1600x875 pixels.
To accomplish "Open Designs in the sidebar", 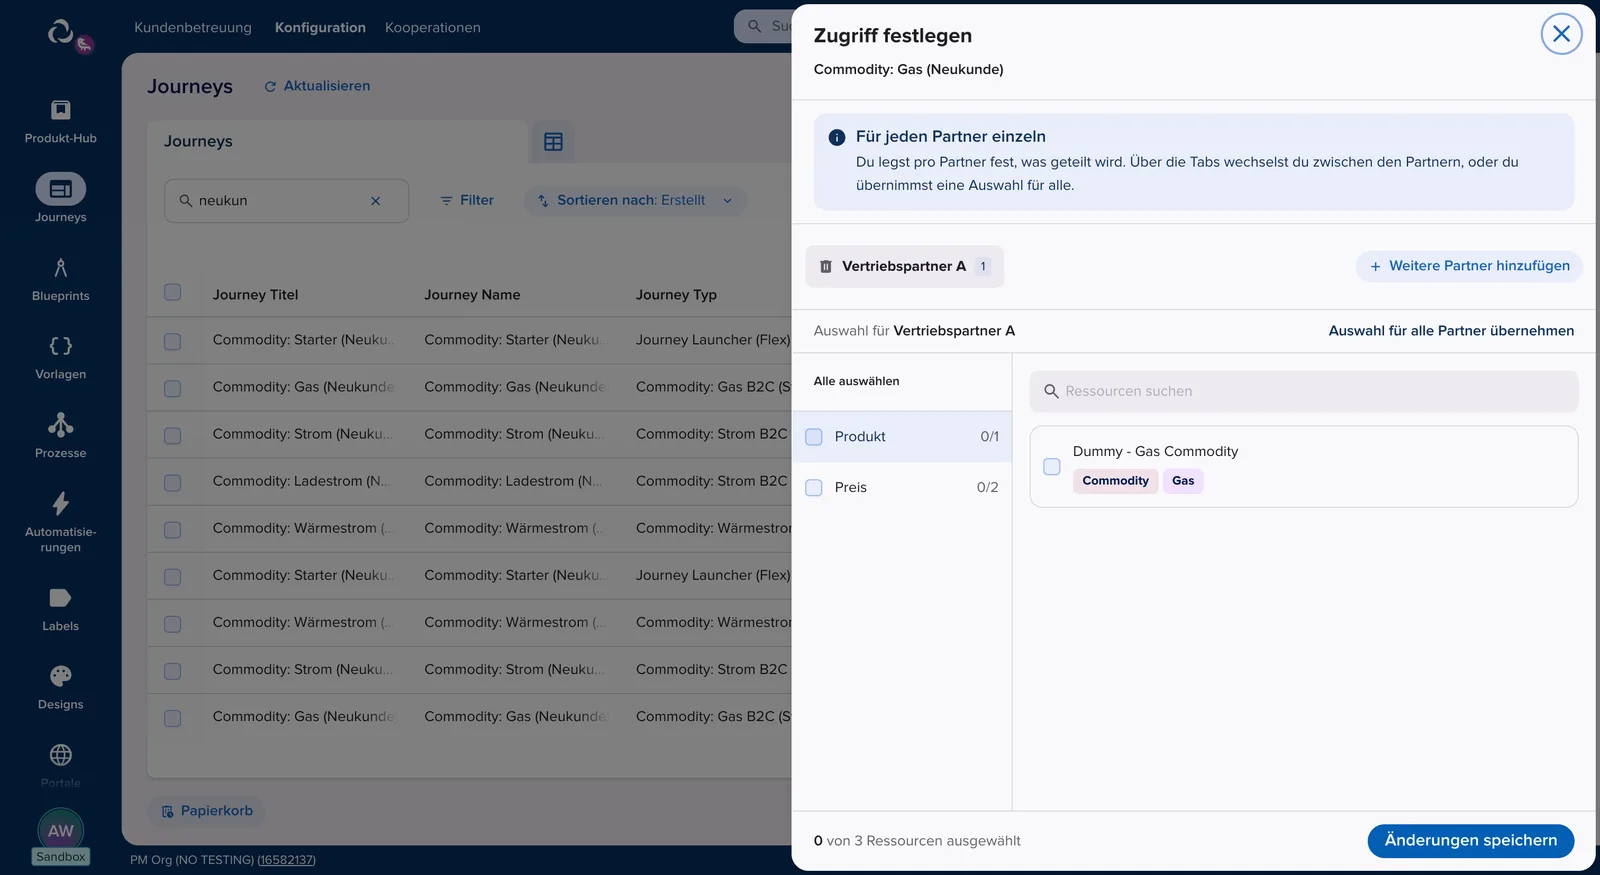I will (x=60, y=687).
